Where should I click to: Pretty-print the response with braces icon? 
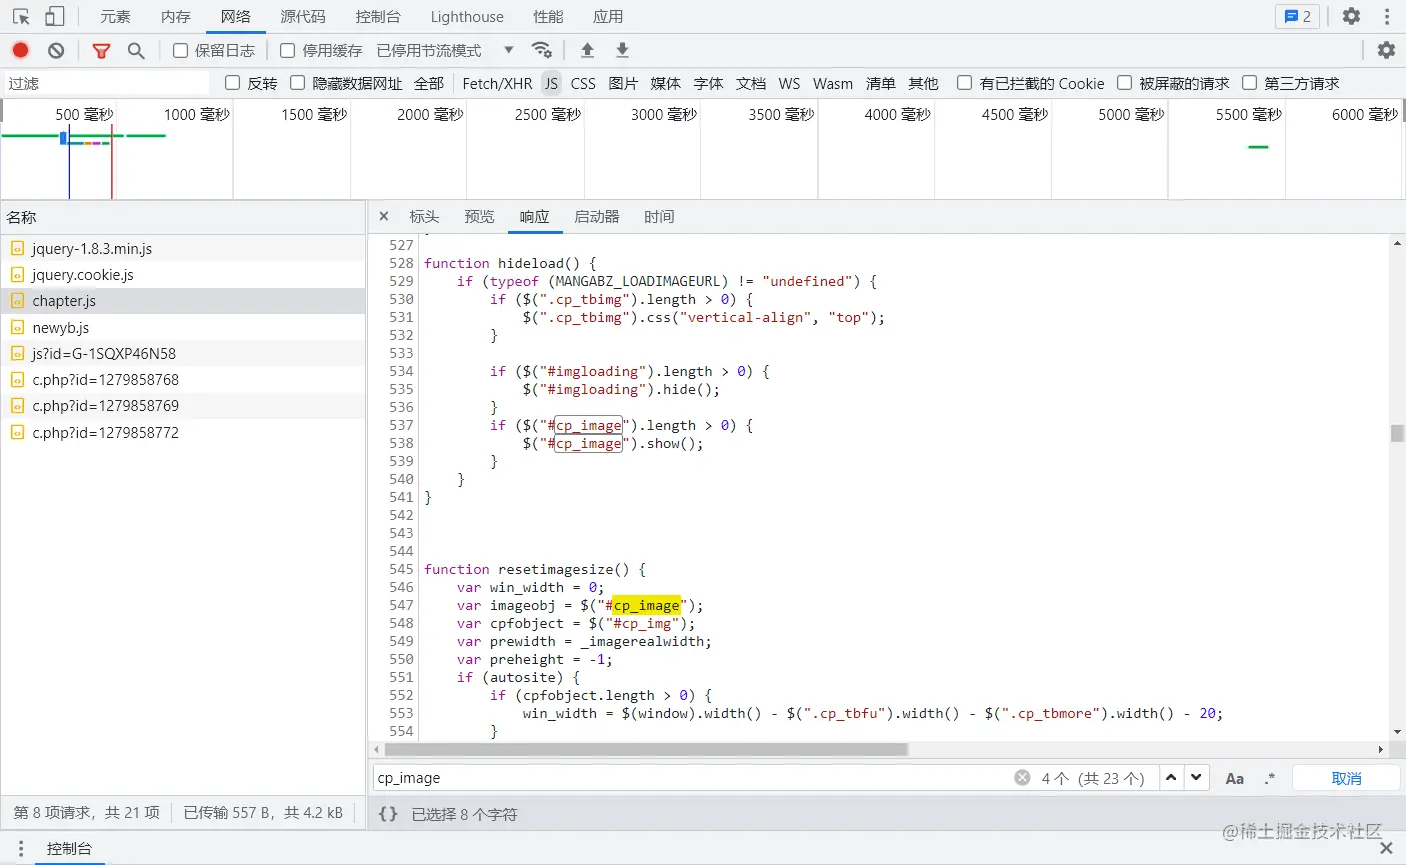(388, 814)
